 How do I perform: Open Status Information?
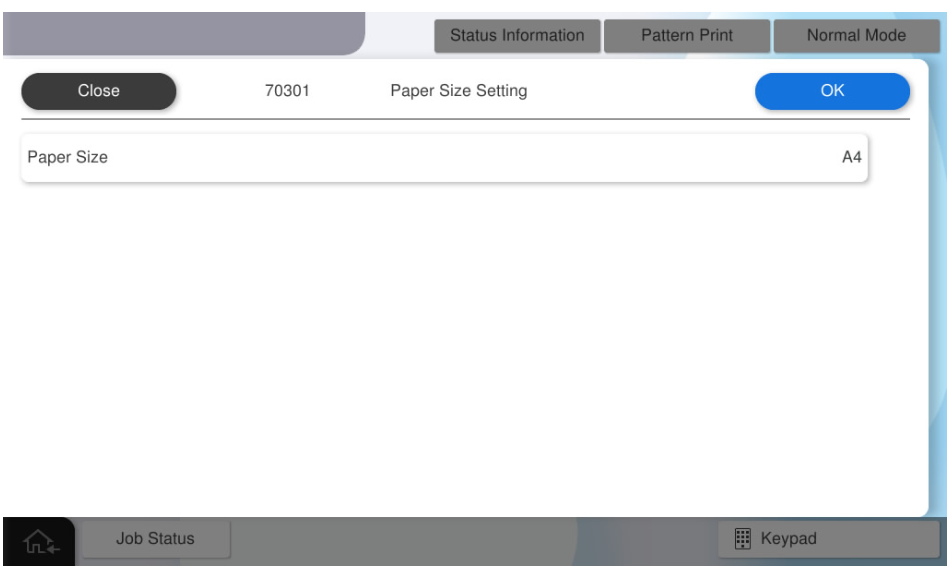(516, 35)
